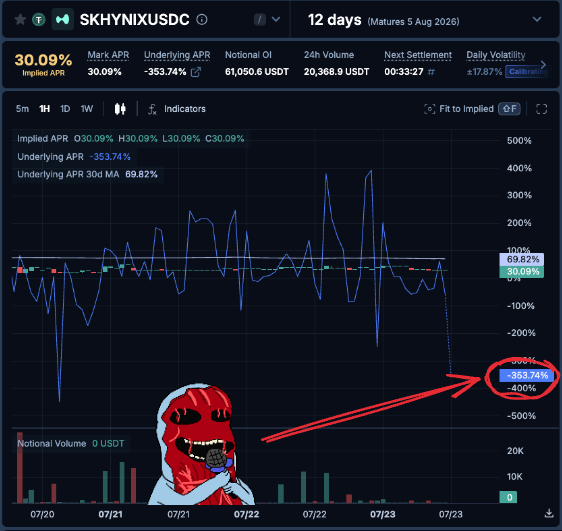Viewport: 562px width, 531px height.
Task: Change chart type via candlestick icon
Action: (x=120, y=109)
